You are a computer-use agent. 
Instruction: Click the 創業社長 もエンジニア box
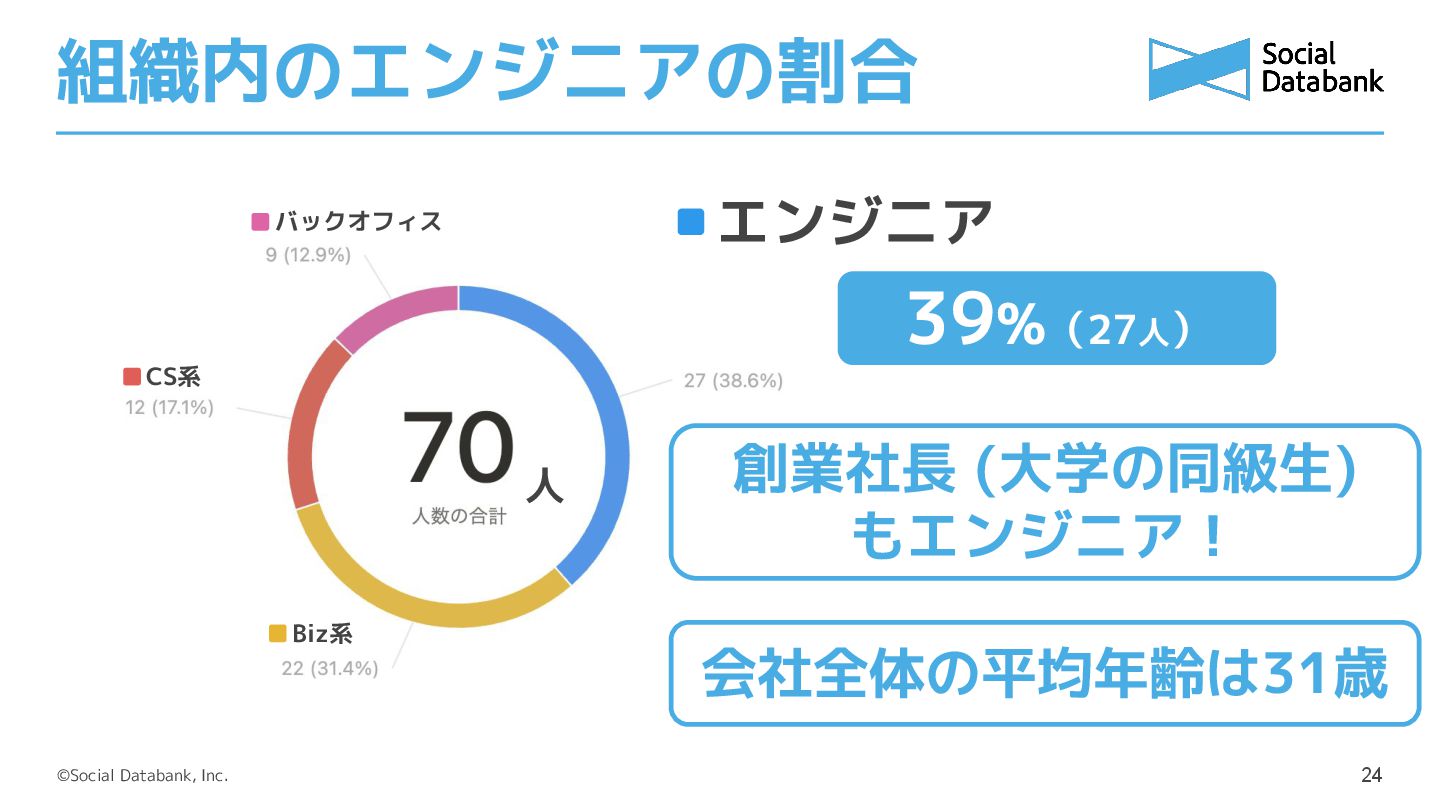coord(1044,502)
